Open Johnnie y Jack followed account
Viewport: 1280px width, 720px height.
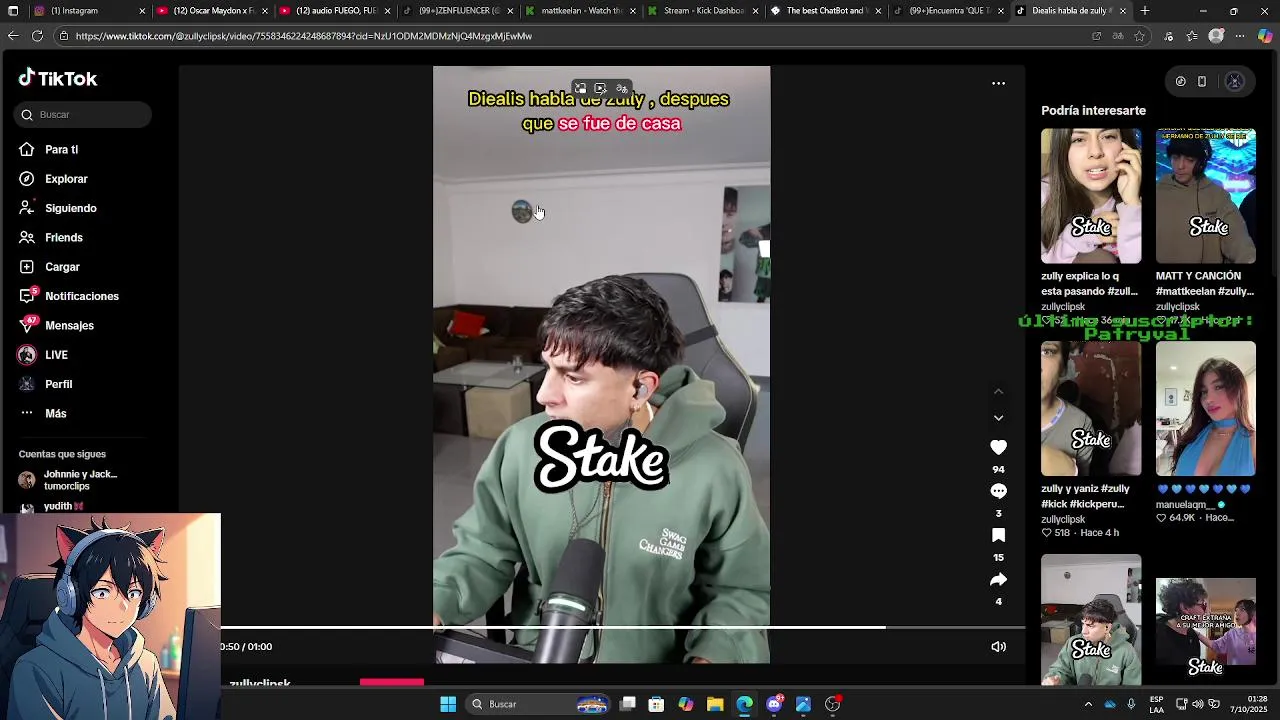pyautogui.click(x=68, y=480)
